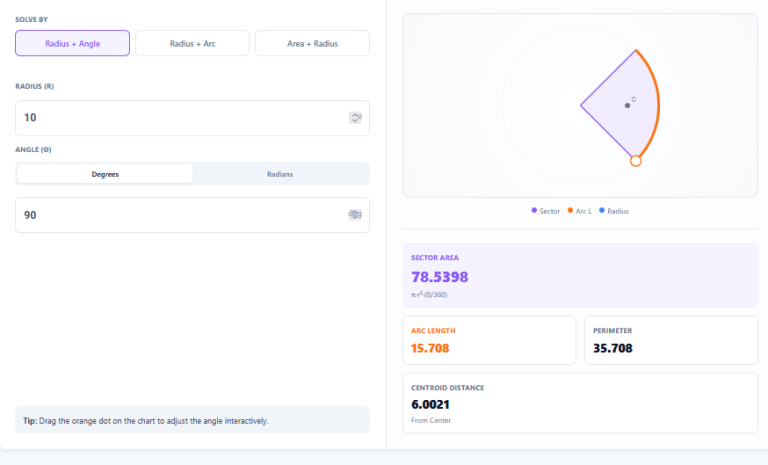The image size is (768, 465).
Task: Click the Arc Length result card
Action: click(x=489, y=340)
